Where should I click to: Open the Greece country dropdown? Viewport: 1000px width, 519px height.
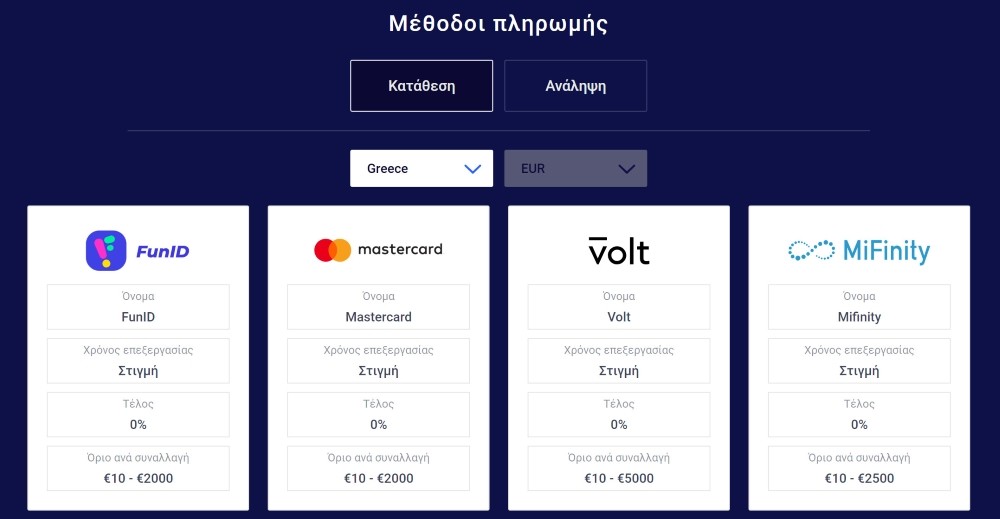421,169
